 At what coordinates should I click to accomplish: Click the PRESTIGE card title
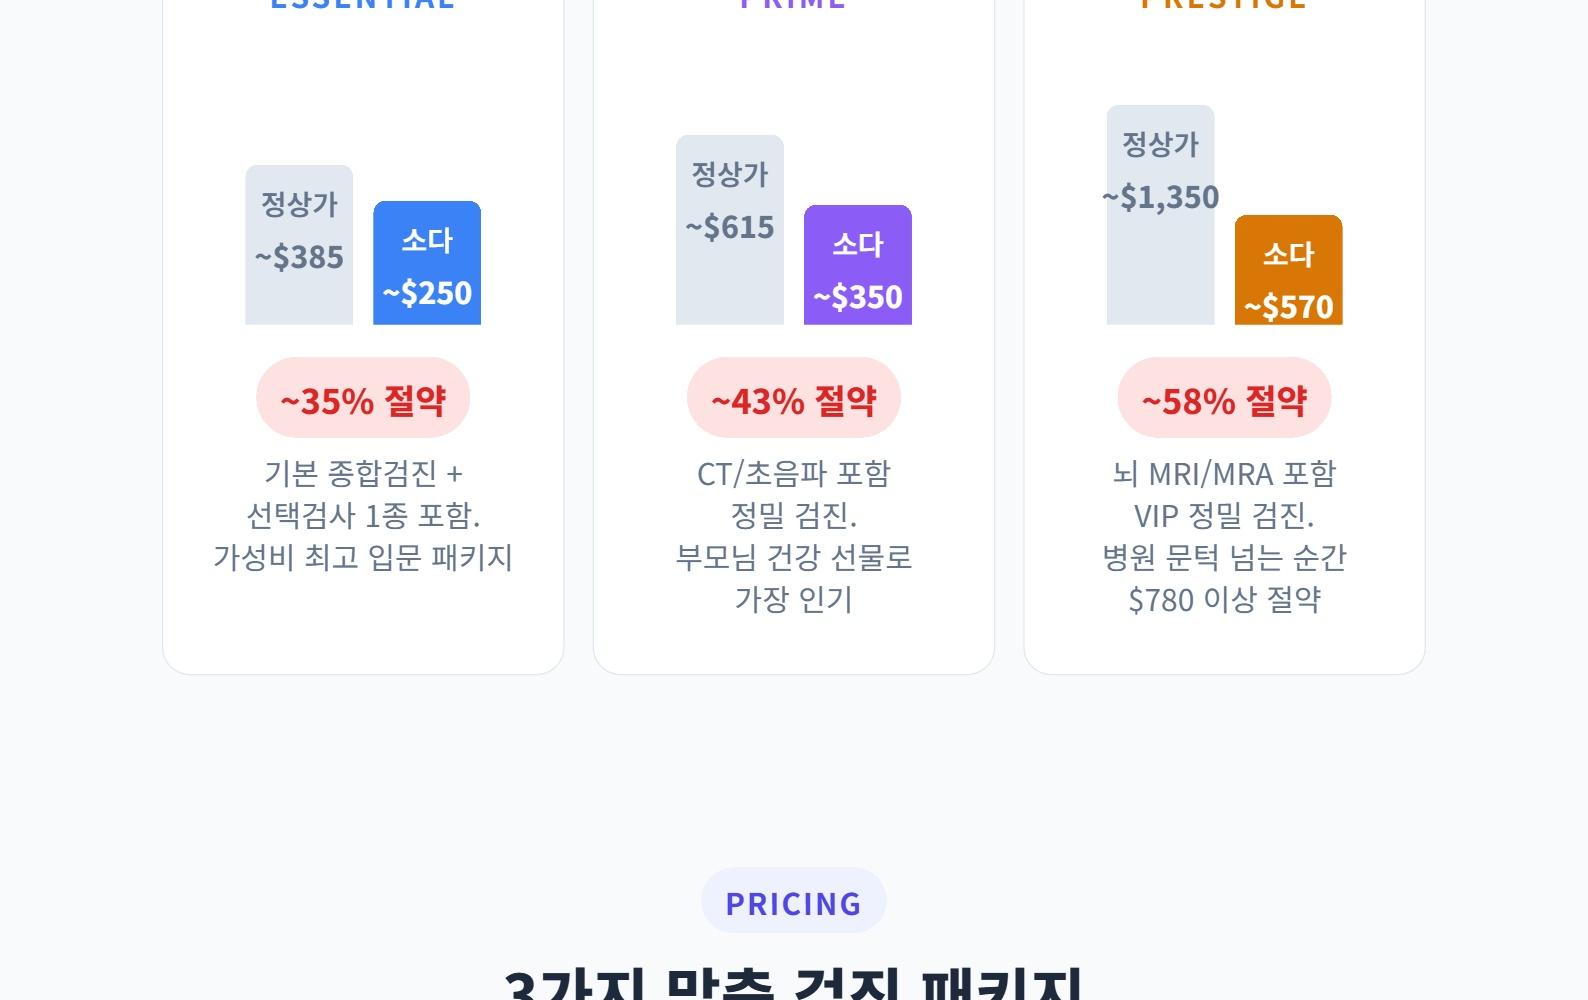pyautogui.click(x=1224, y=4)
